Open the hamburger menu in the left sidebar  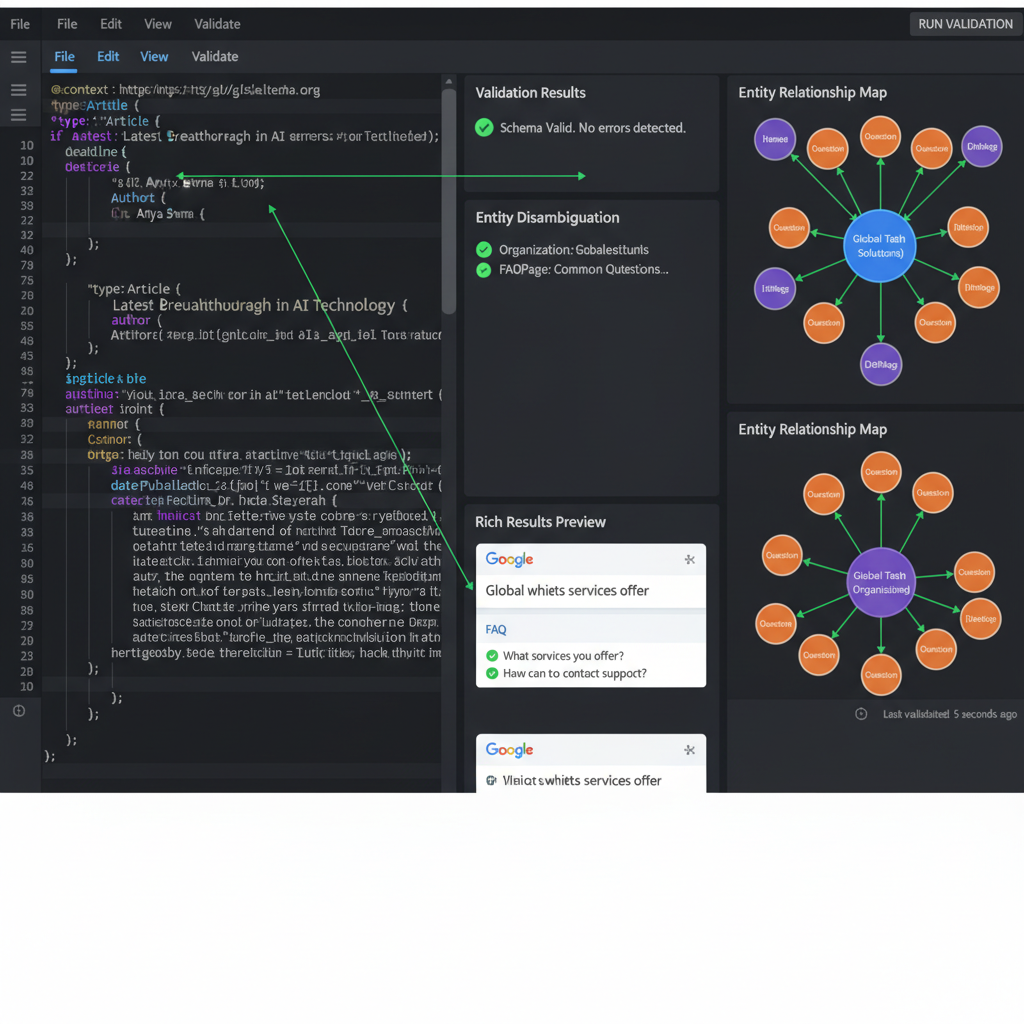click(x=18, y=56)
